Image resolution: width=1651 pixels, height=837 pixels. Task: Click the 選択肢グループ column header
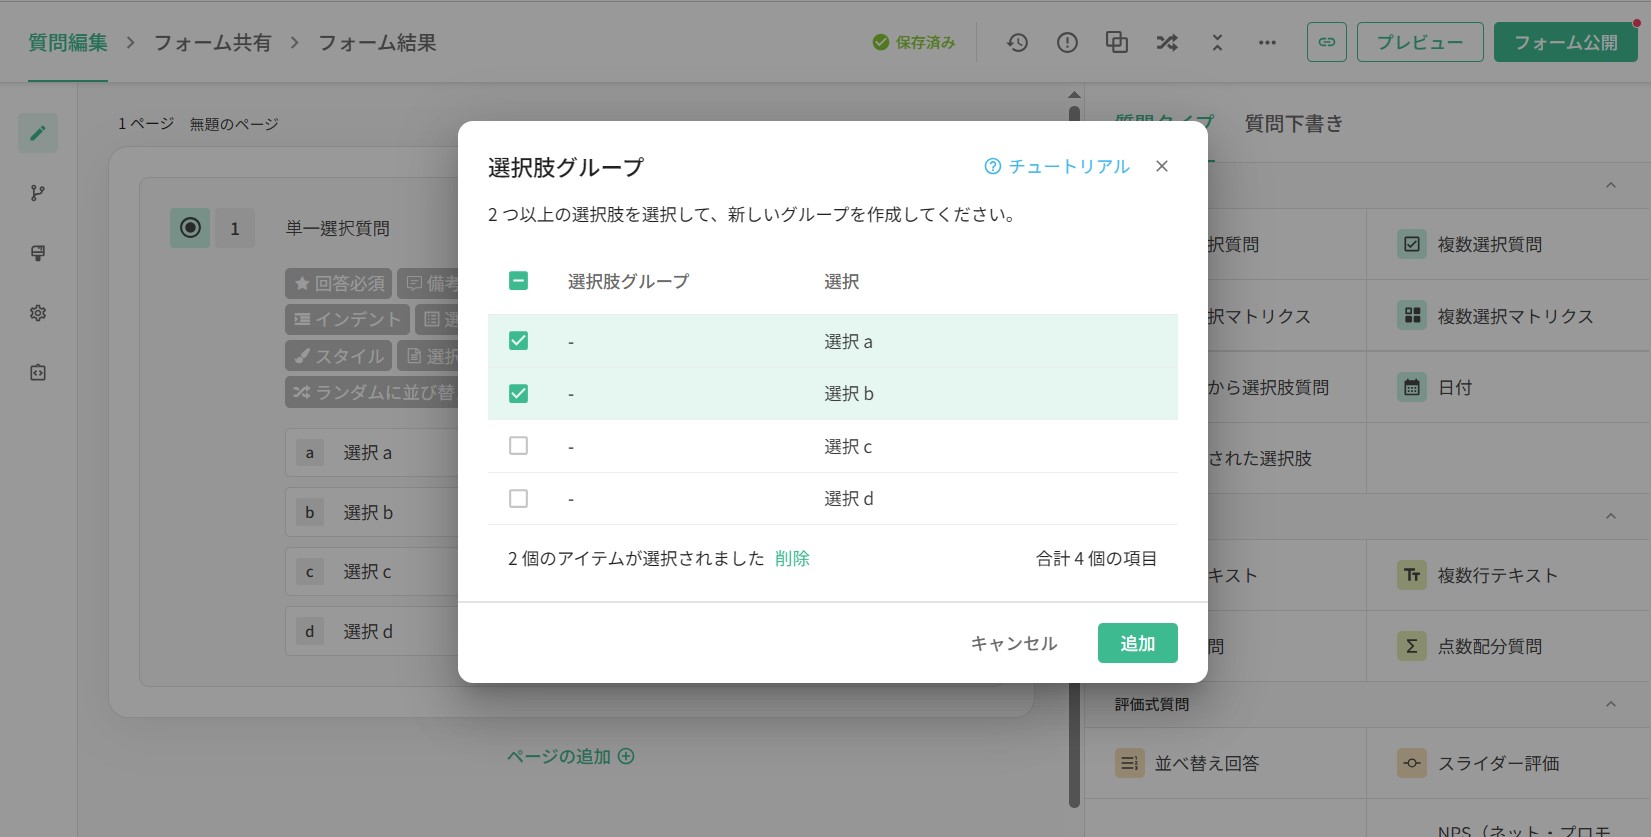pyautogui.click(x=628, y=281)
